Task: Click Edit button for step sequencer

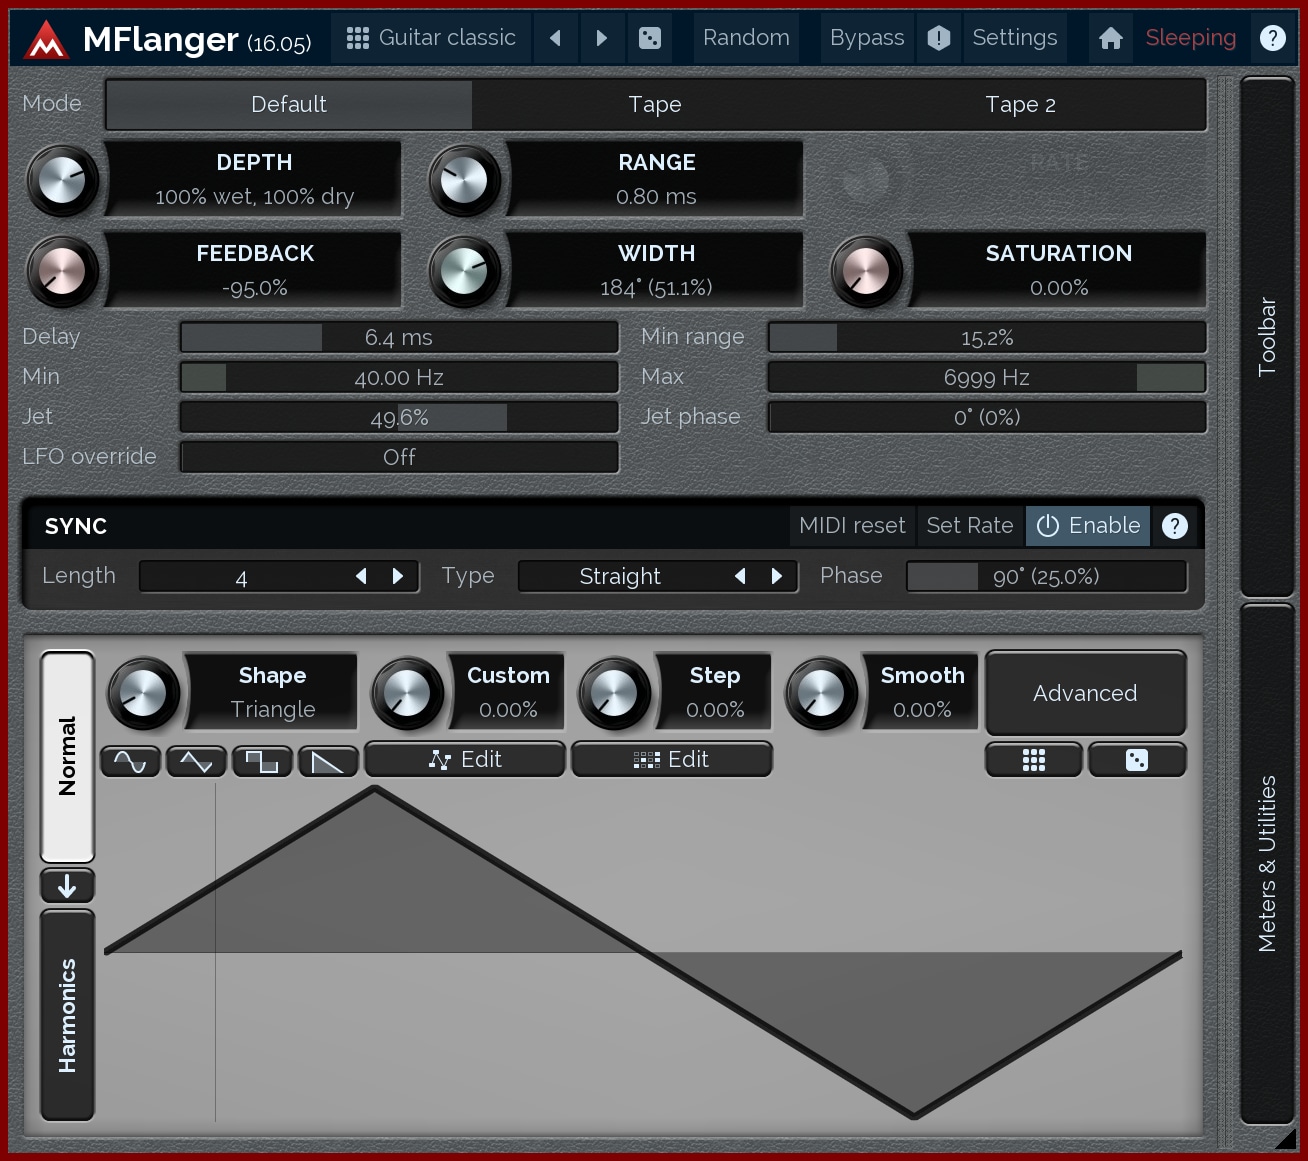Action: coord(672,760)
